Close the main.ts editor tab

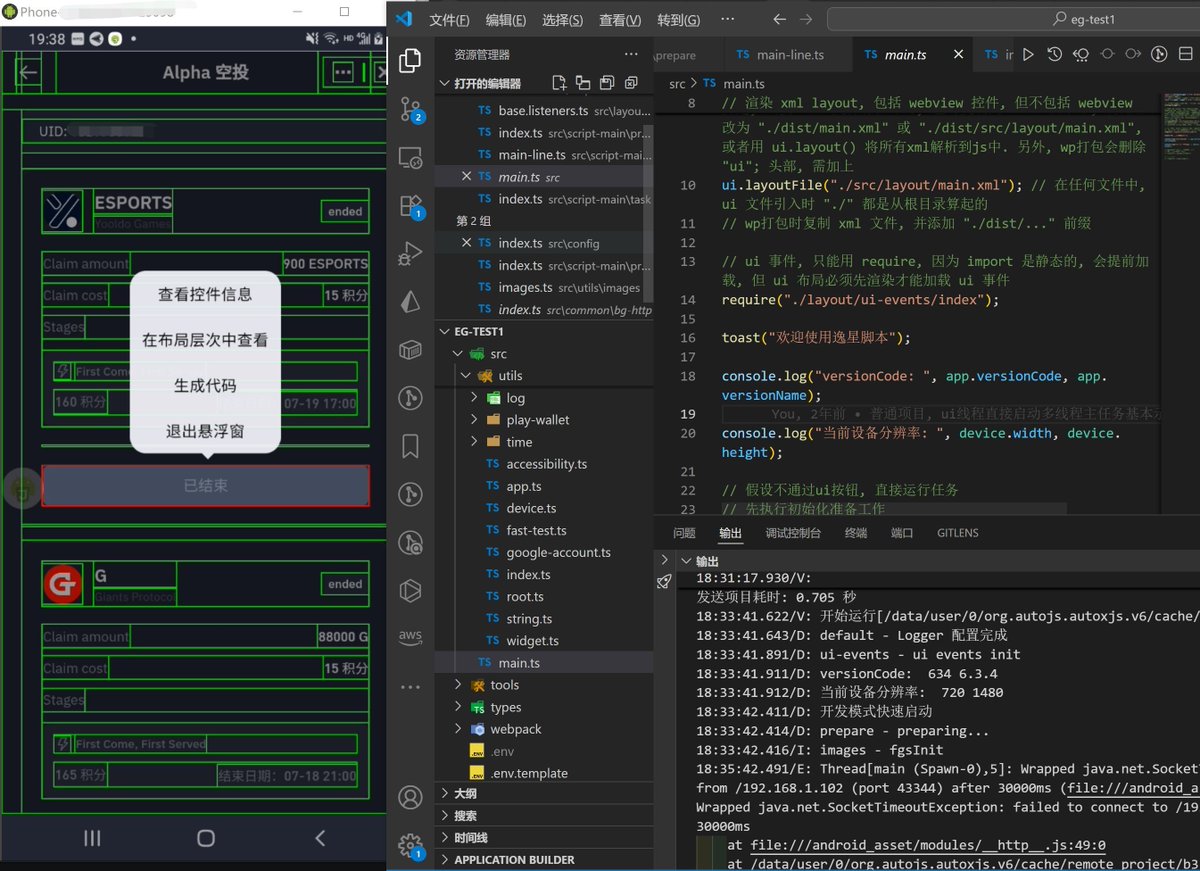coord(958,55)
